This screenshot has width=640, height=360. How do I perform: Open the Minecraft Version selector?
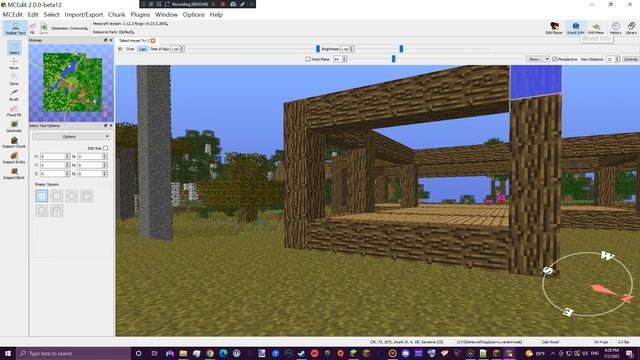pyautogui.click(x=130, y=24)
